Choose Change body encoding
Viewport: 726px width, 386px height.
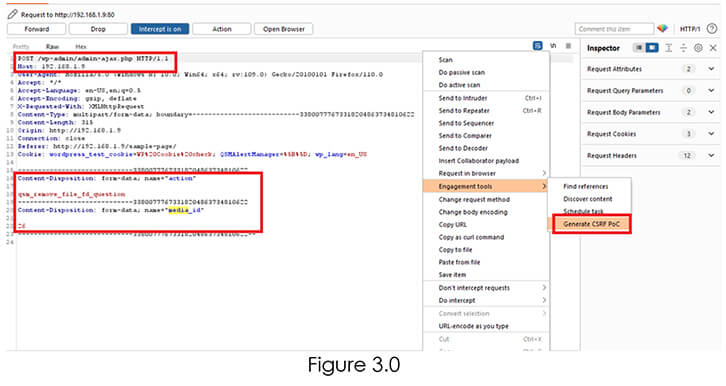click(486, 212)
